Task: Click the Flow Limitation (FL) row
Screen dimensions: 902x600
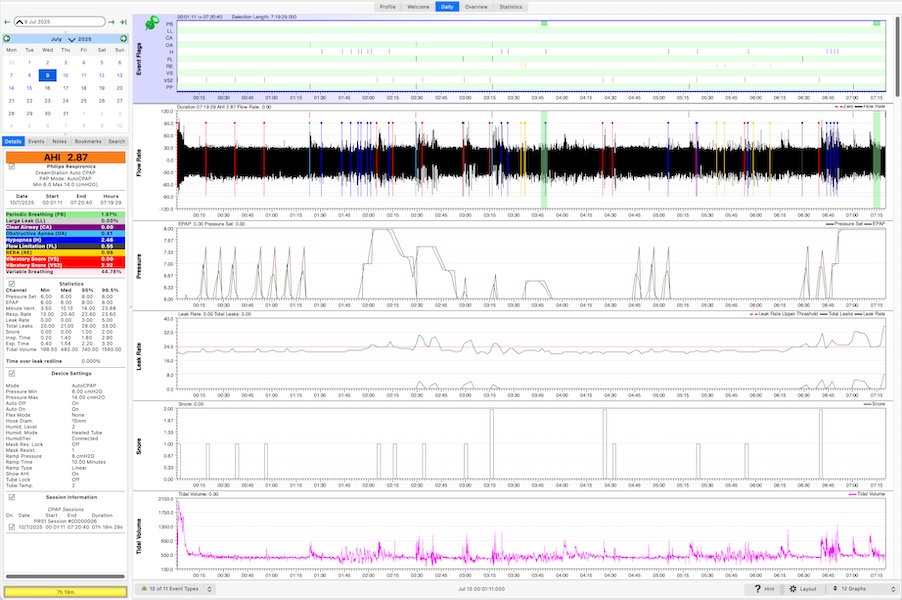Action: point(66,246)
